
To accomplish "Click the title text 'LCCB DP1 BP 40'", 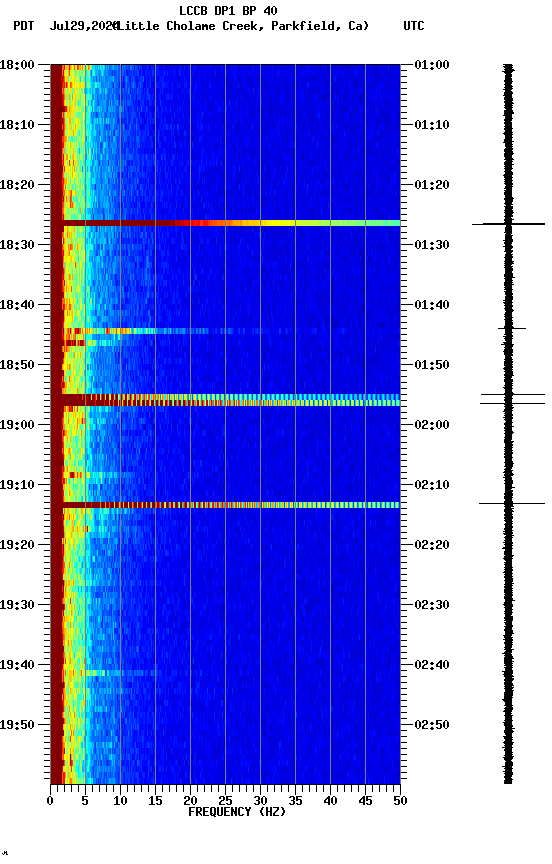I will point(228,10).
